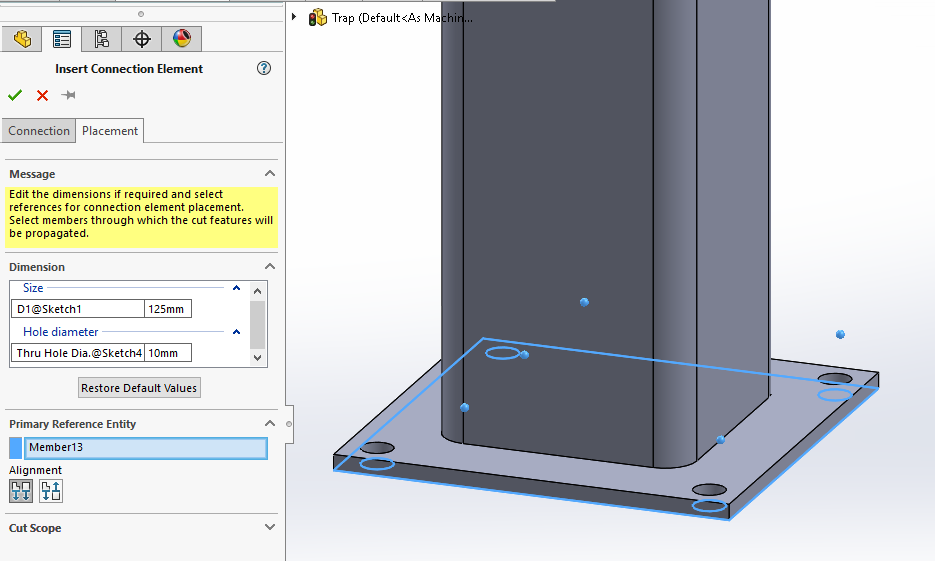Click the yellow instruction message text
This screenshot has height=561, width=935.
tap(141, 214)
